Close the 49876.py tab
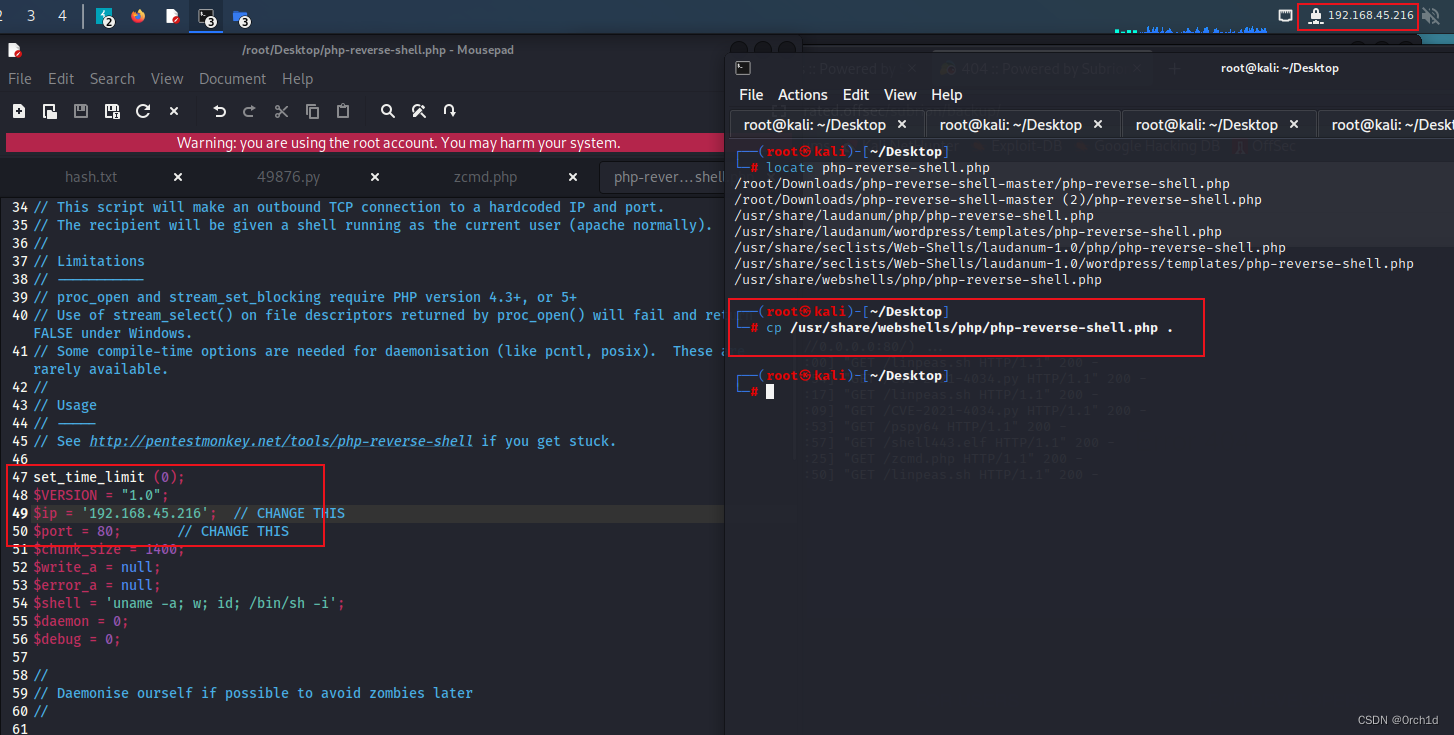 pyautogui.click(x=375, y=177)
